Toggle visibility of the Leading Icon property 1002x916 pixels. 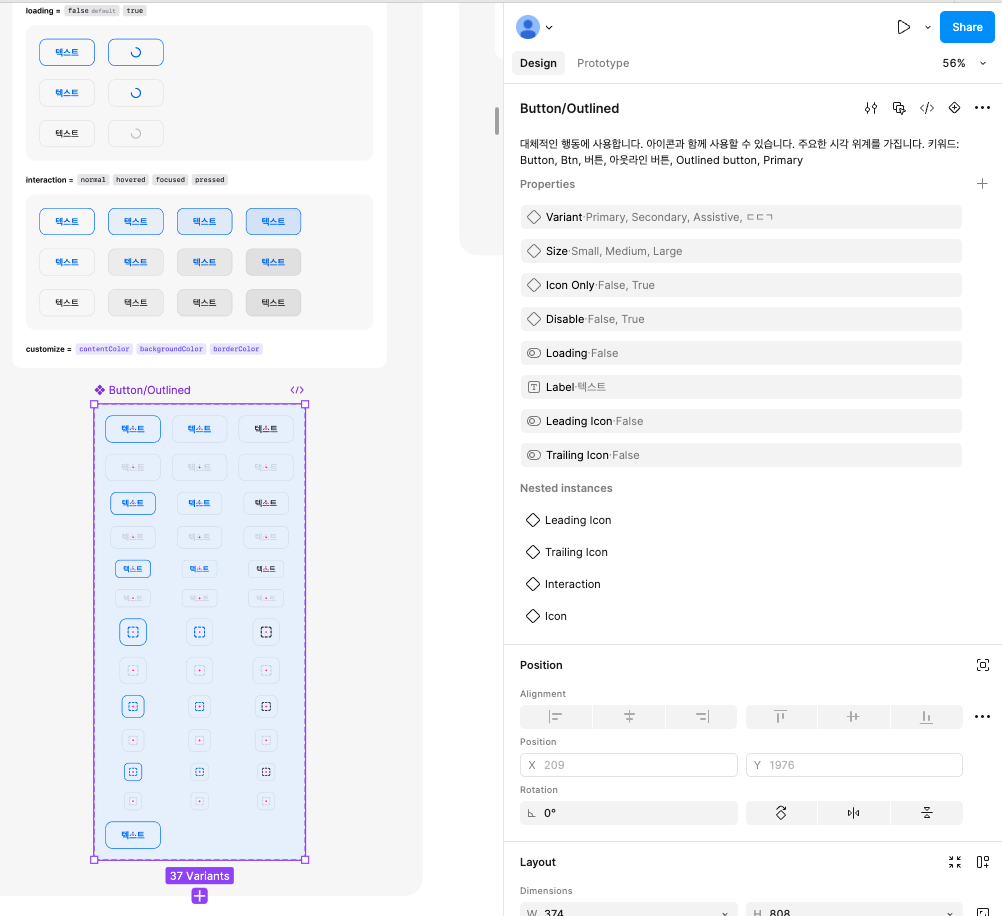tap(533, 420)
